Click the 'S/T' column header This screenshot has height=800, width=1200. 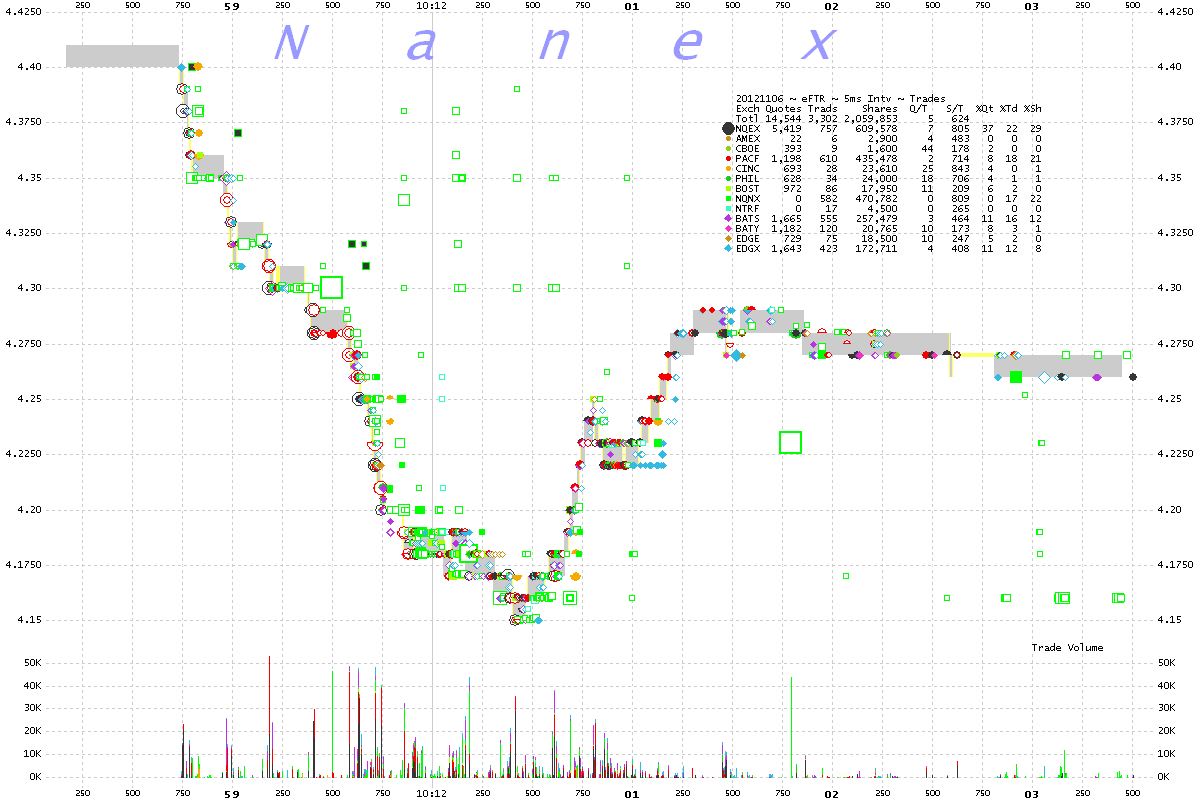coord(954,108)
